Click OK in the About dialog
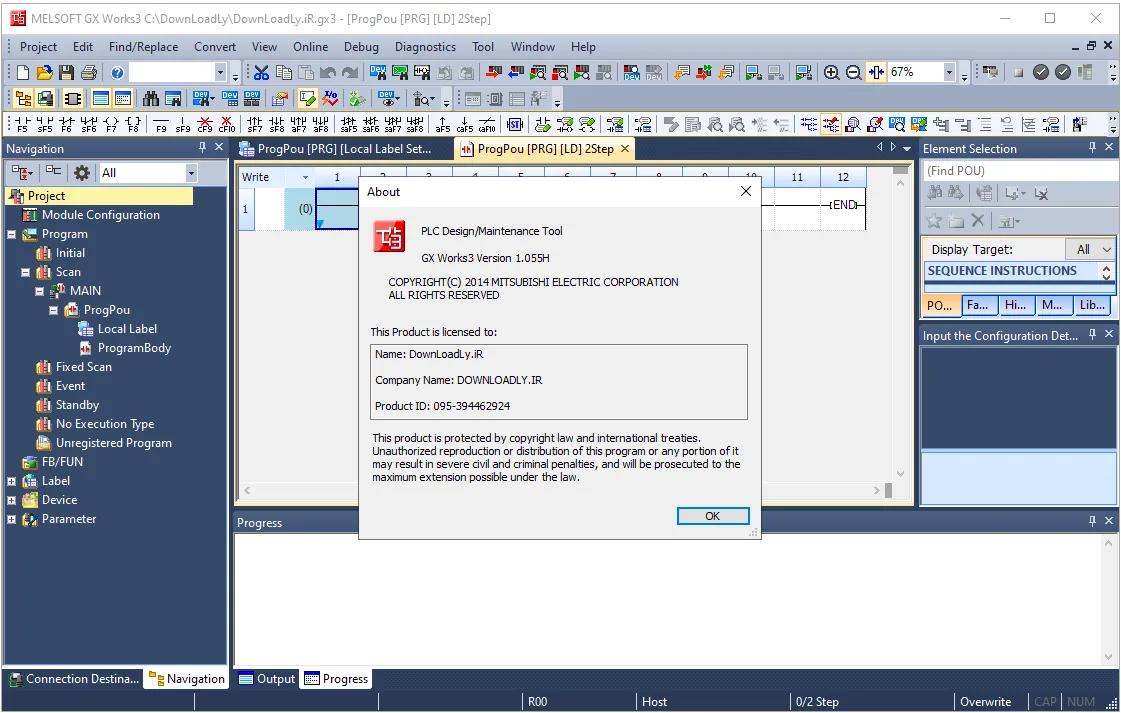This screenshot has height=713, width=1121. 713,516
